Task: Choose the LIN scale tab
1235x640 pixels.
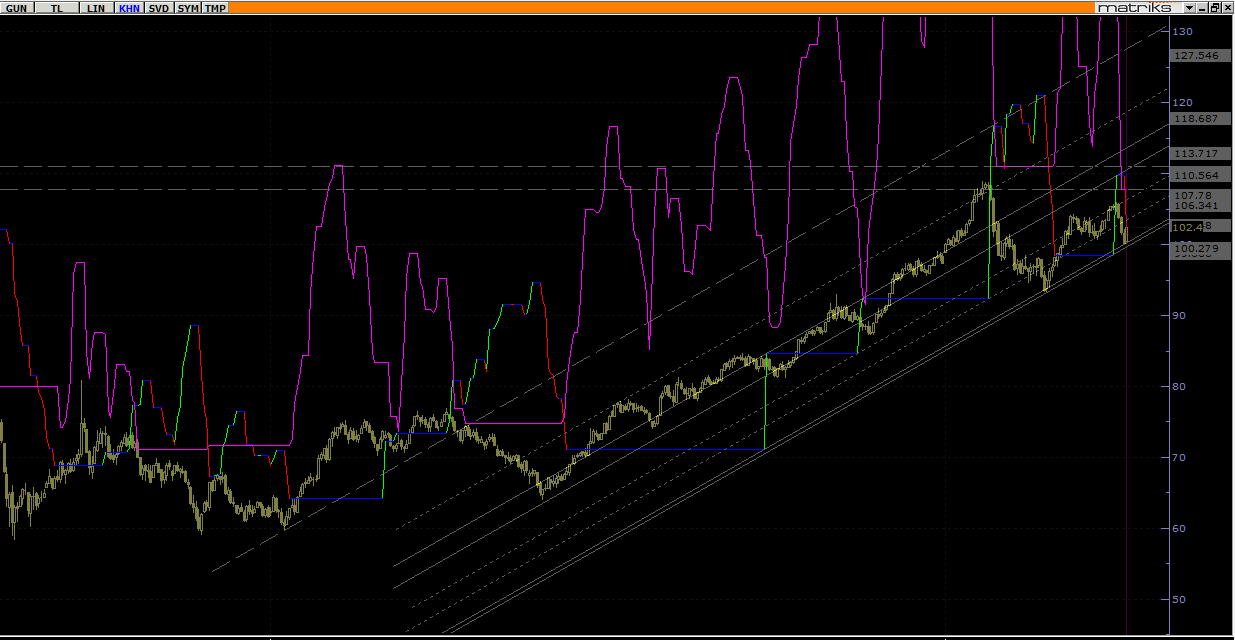Action: 96,7
